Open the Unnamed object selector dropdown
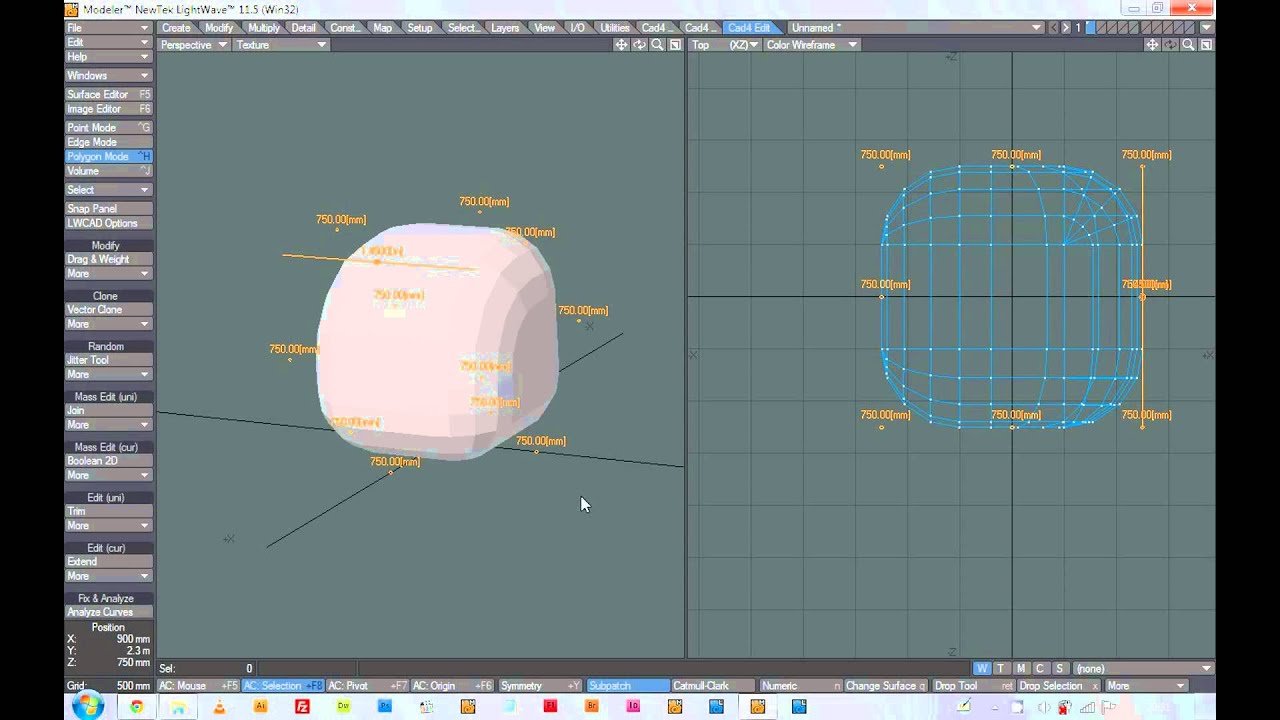1280x720 pixels. [915, 28]
